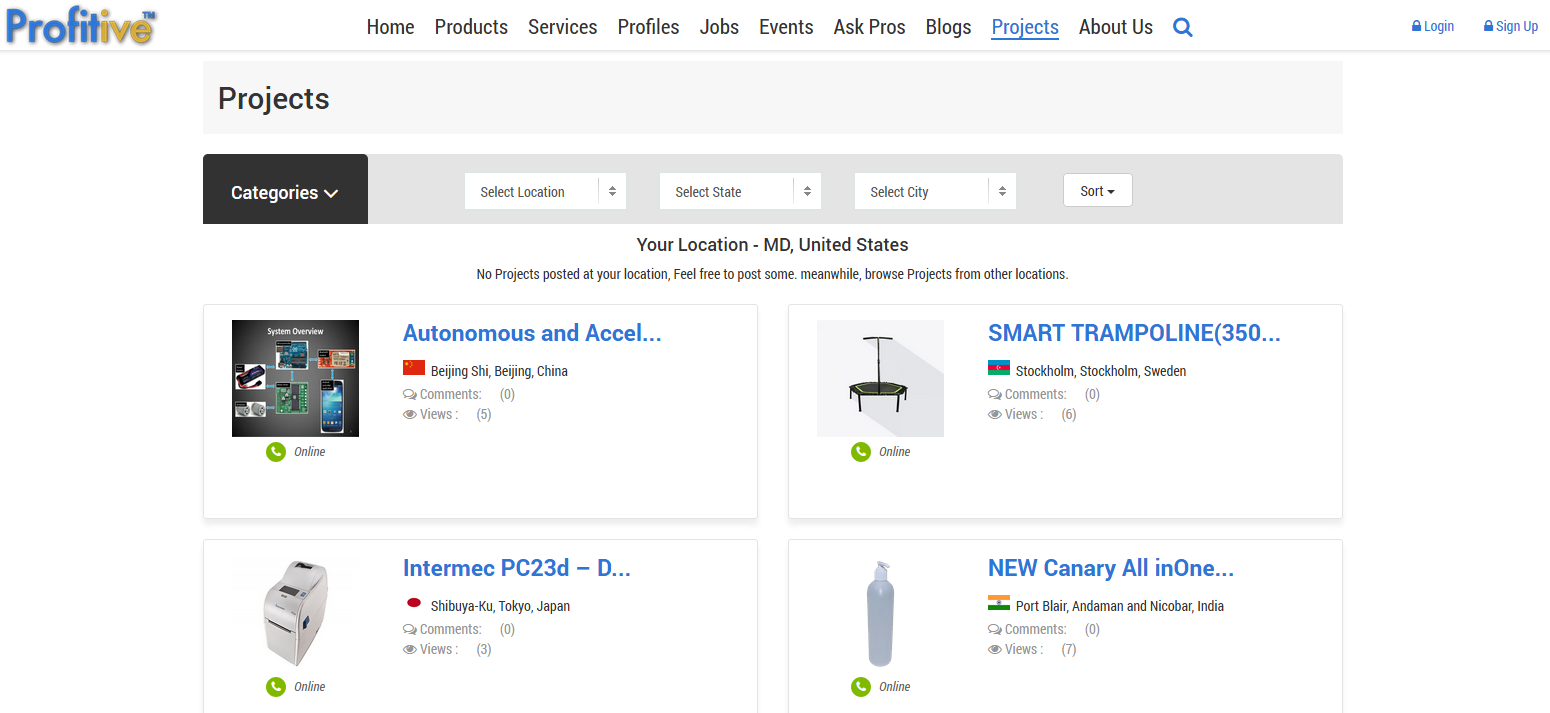Click the Intermec PC23d printer thumbnail
The width and height of the screenshot is (1550, 713).
295,613
